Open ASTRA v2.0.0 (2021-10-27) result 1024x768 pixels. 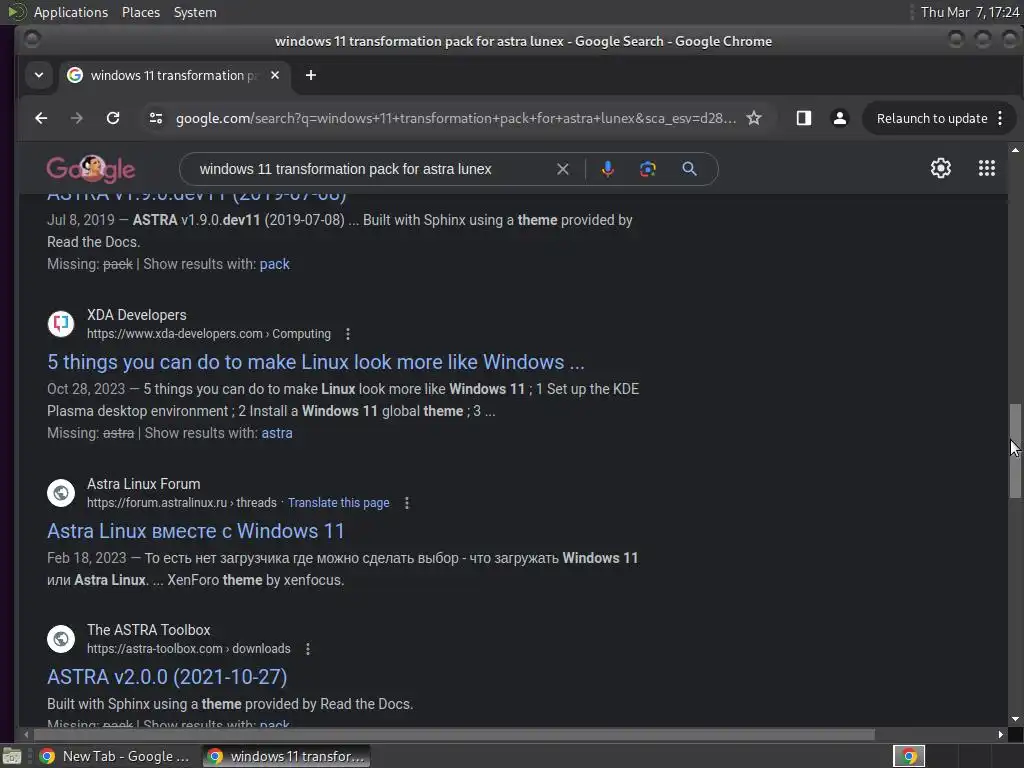[x=167, y=677]
